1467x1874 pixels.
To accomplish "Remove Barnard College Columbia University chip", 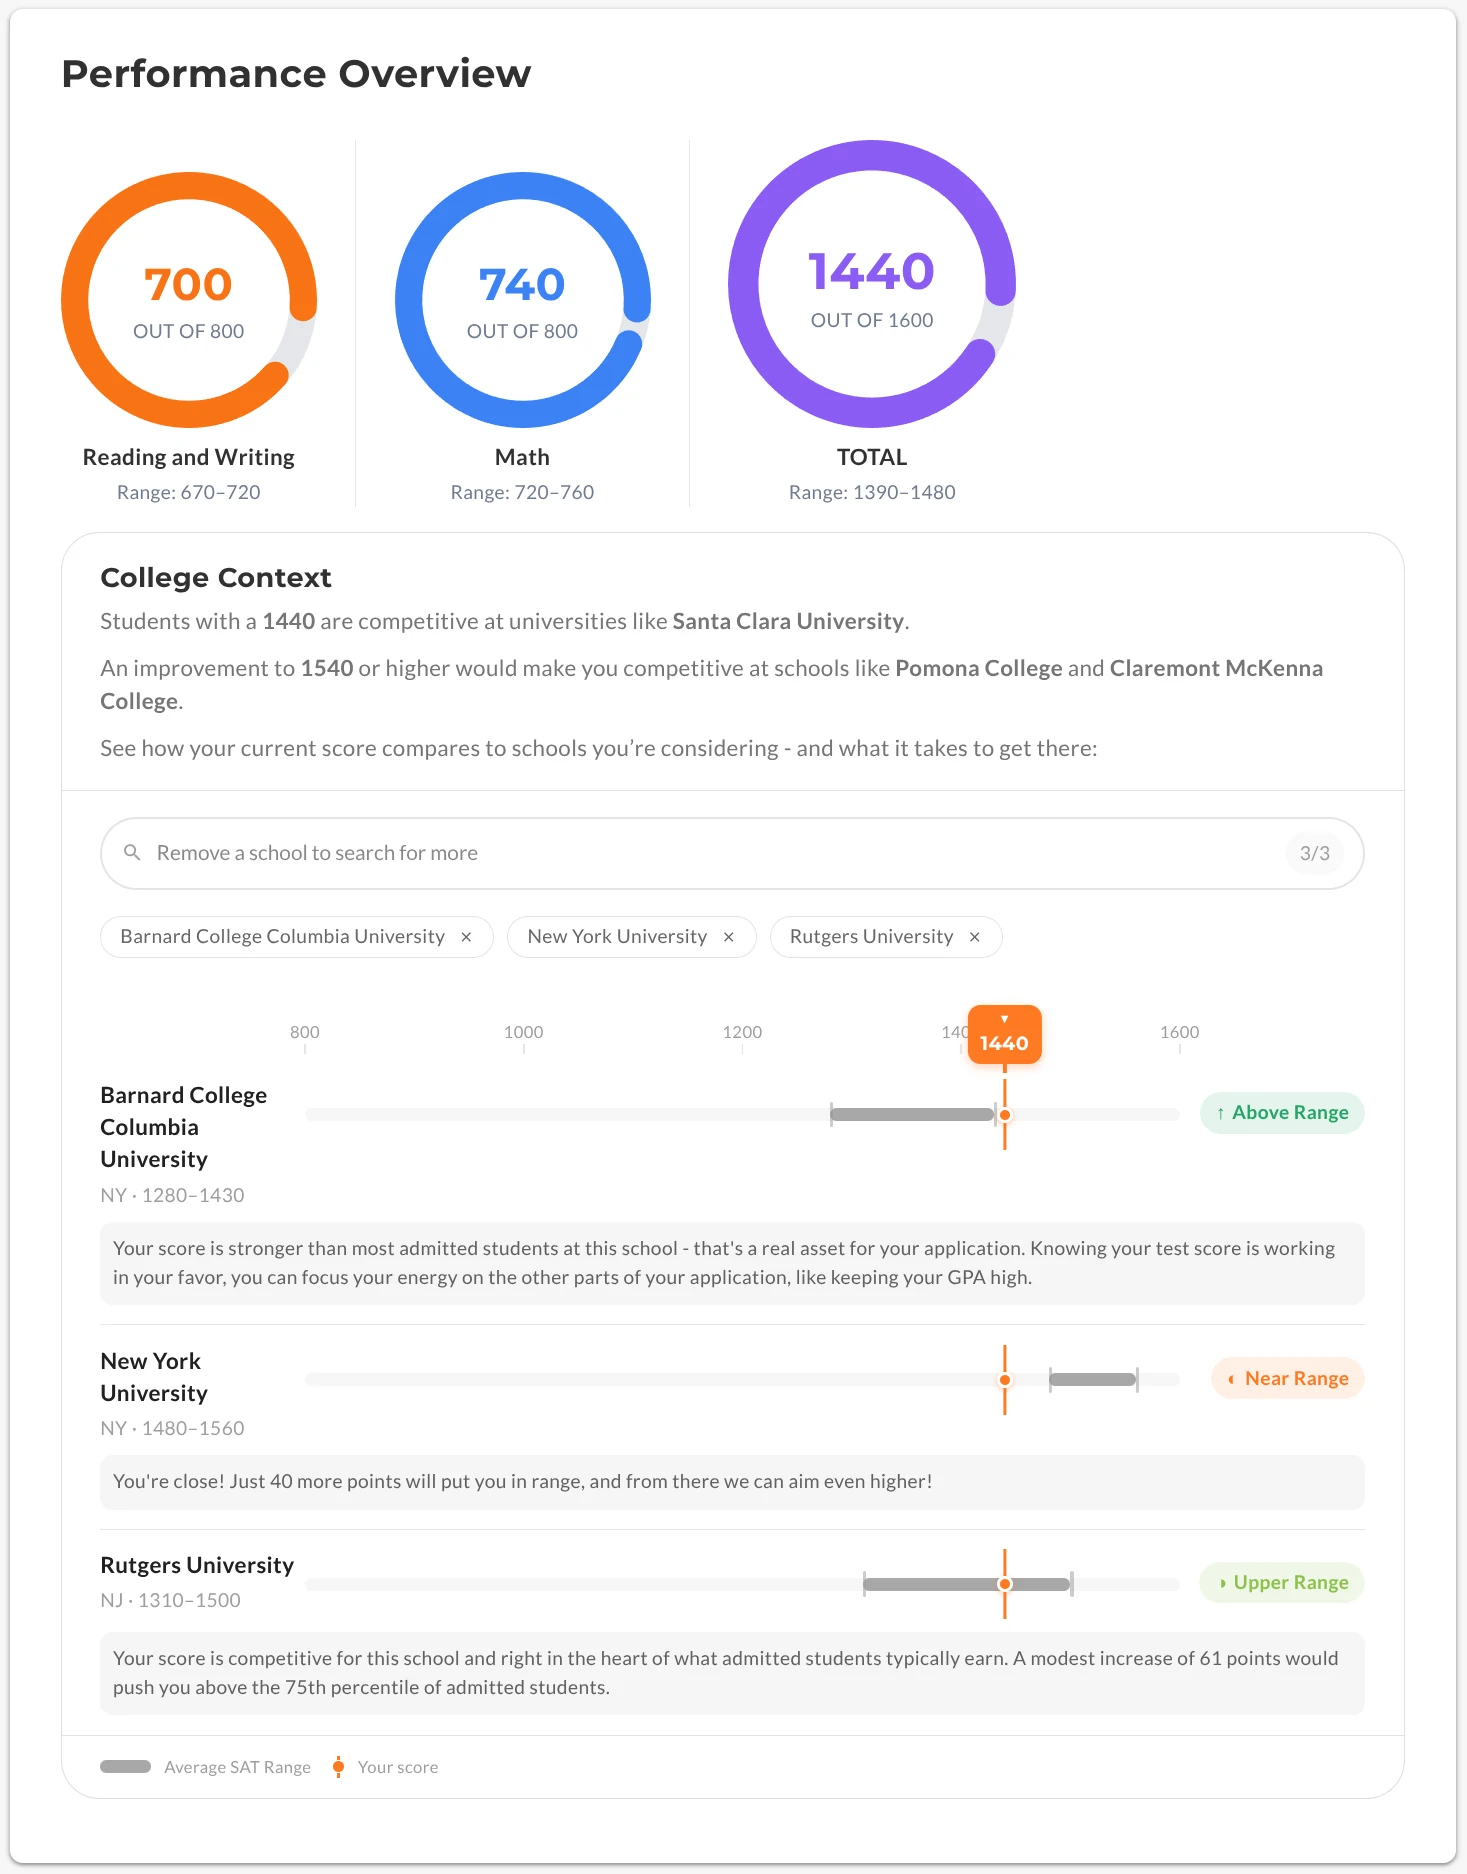I will (x=466, y=937).
